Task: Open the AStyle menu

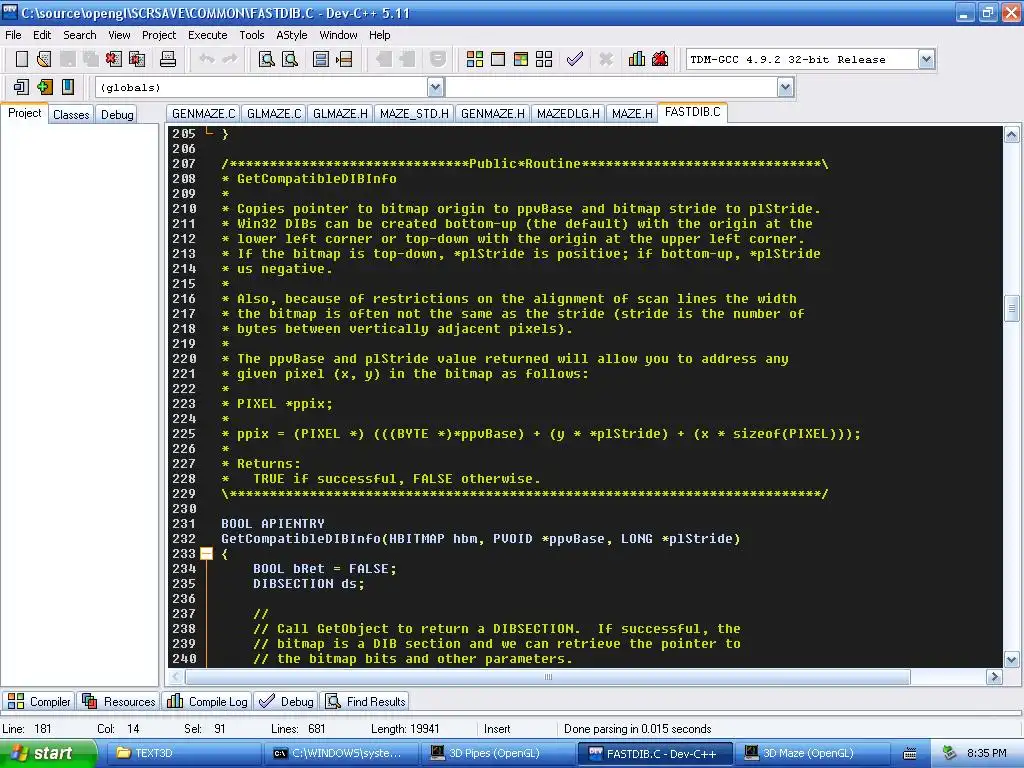Action: (x=291, y=35)
